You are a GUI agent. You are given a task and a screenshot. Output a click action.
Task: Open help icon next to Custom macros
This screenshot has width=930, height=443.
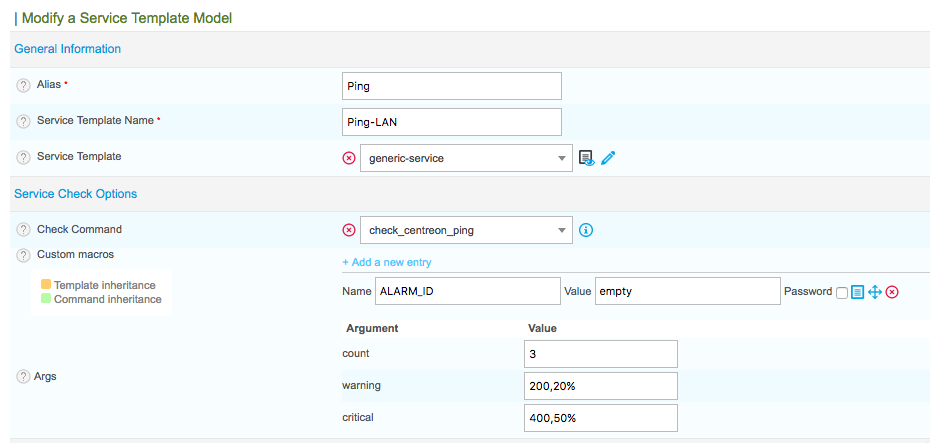point(23,256)
